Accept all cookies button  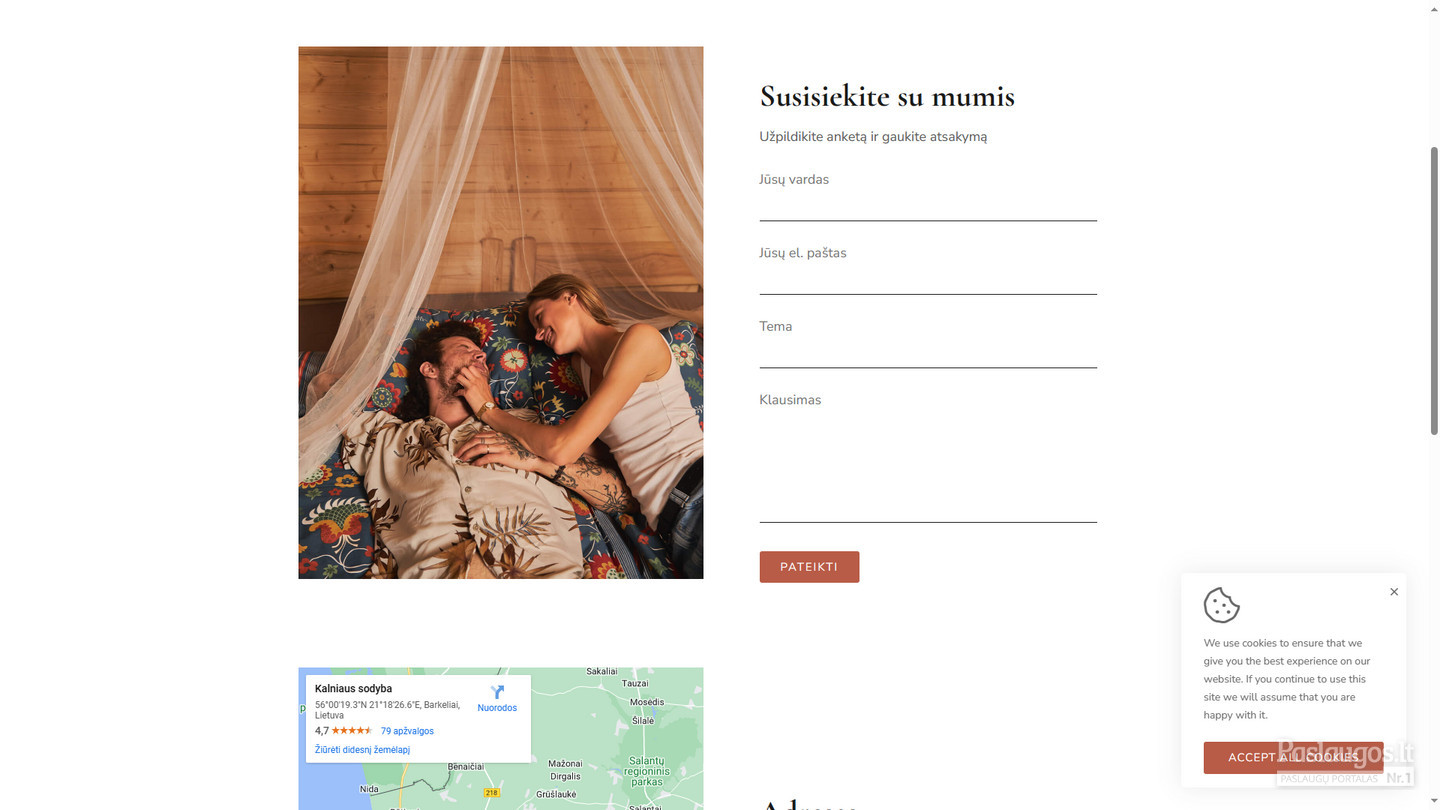point(1293,757)
